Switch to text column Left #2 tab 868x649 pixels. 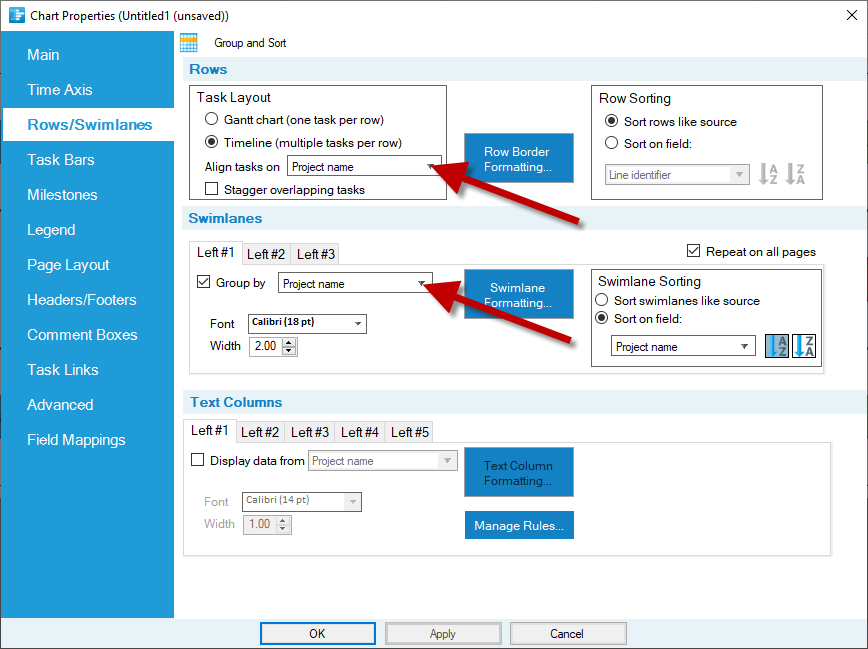(260, 432)
